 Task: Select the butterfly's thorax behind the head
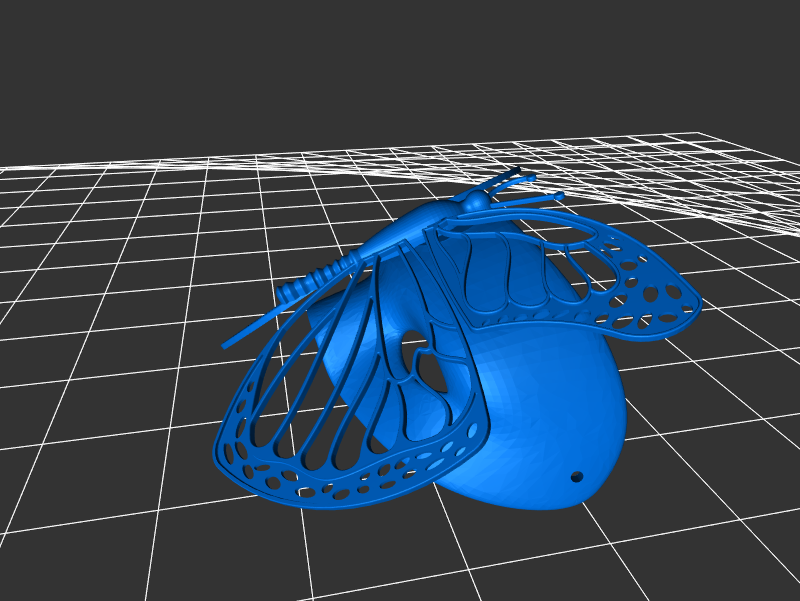425,217
